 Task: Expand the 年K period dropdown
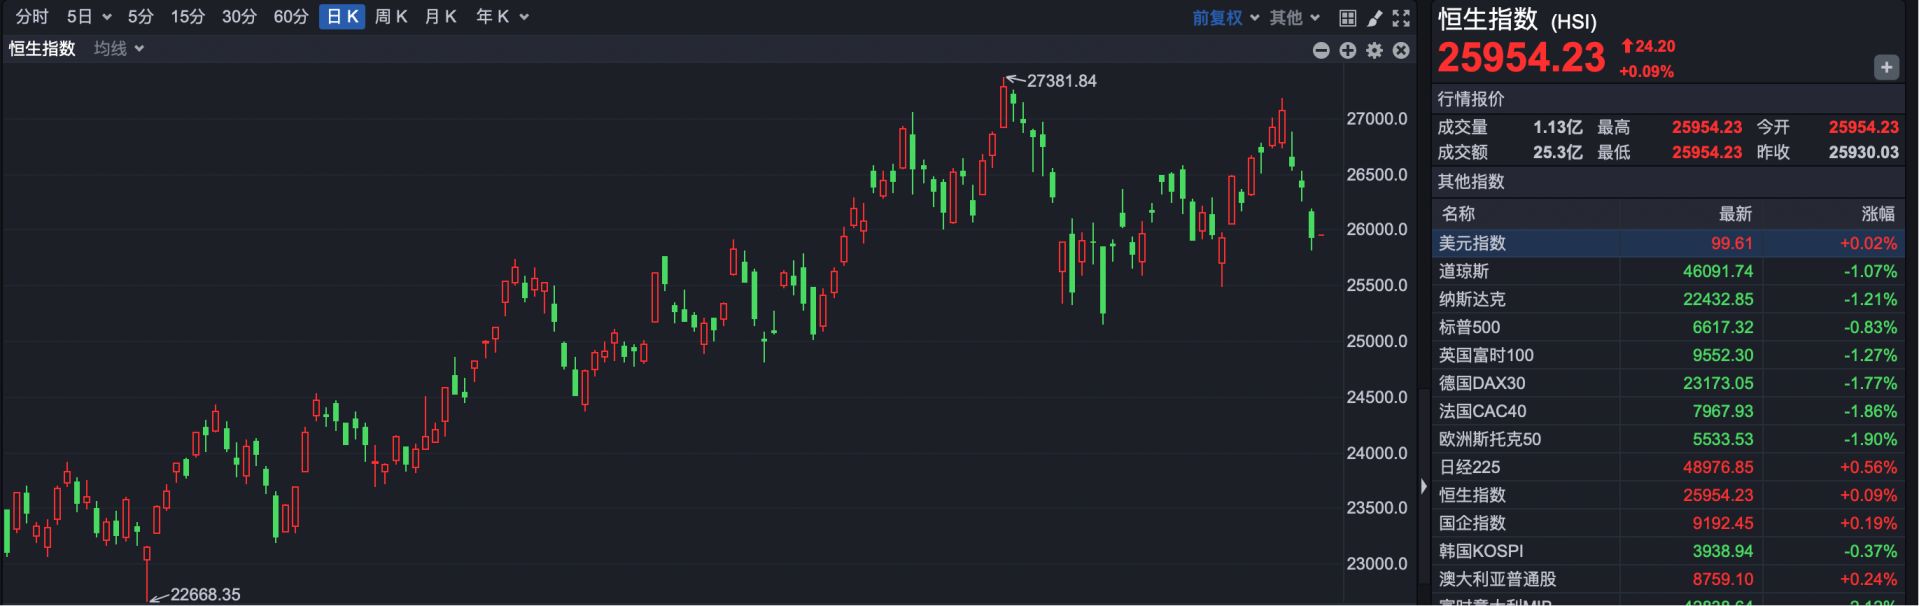pyautogui.click(x=502, y=17)
